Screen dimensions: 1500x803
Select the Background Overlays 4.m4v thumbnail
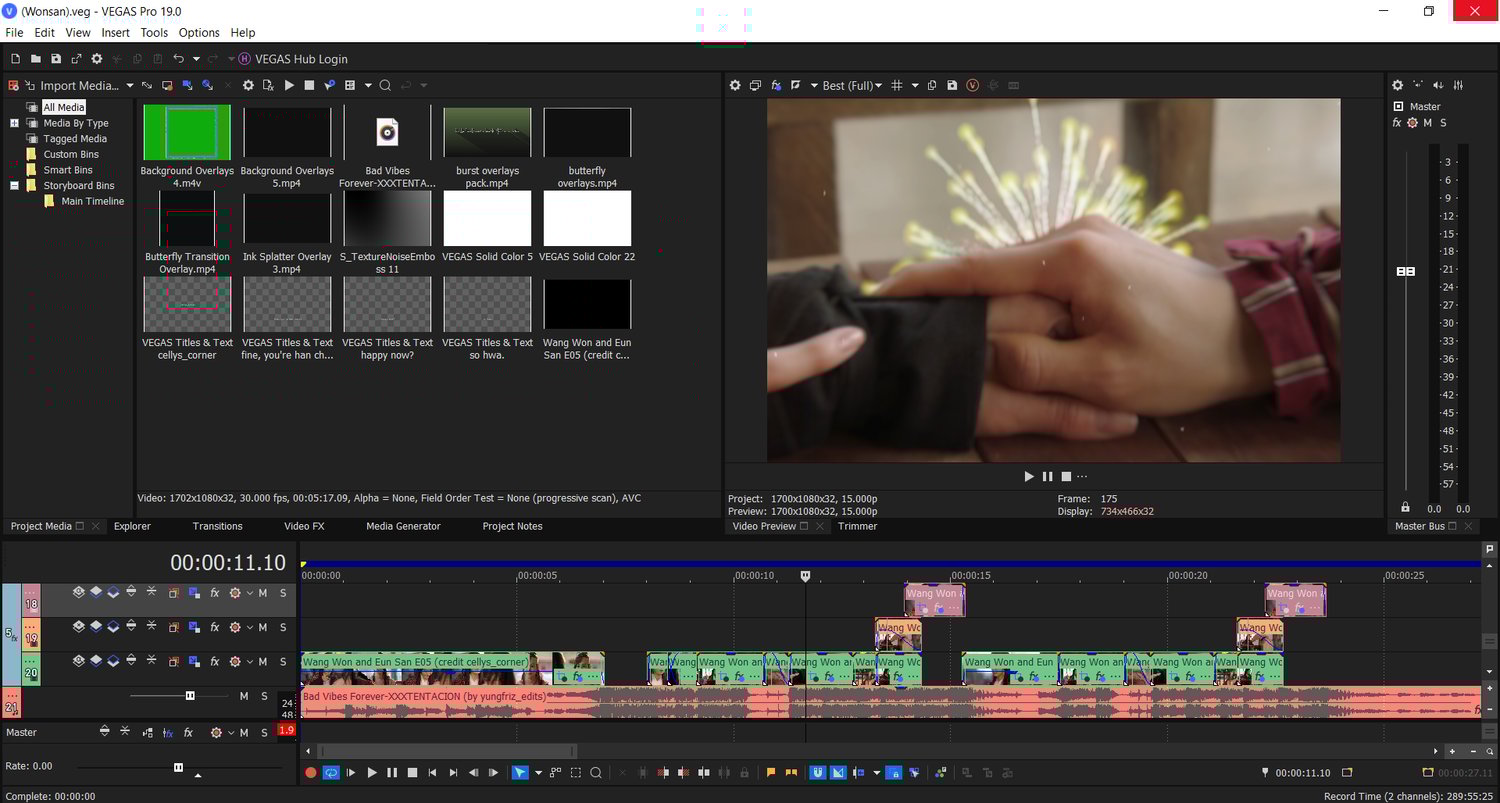187,133
